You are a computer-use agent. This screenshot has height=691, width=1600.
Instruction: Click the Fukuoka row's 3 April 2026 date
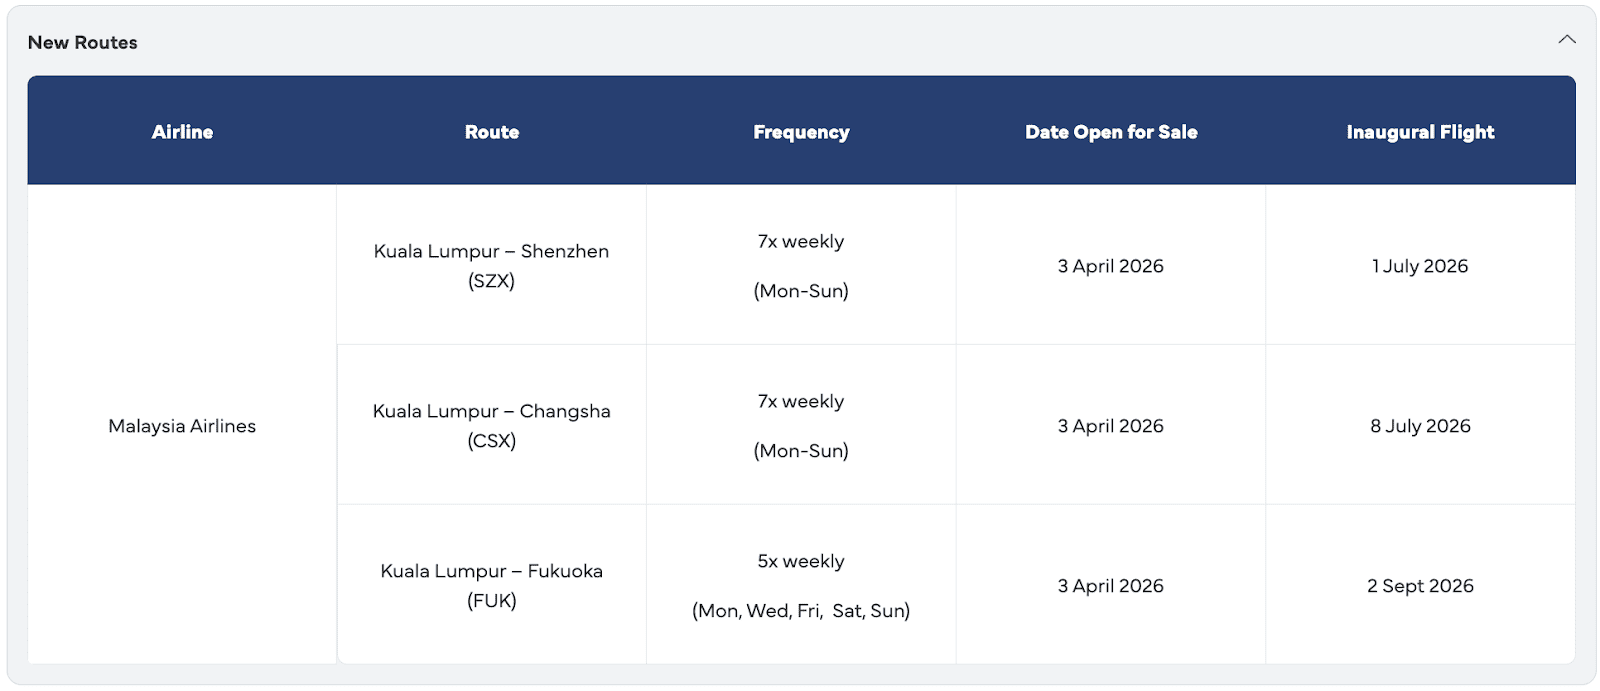[x=1111, y=586]
